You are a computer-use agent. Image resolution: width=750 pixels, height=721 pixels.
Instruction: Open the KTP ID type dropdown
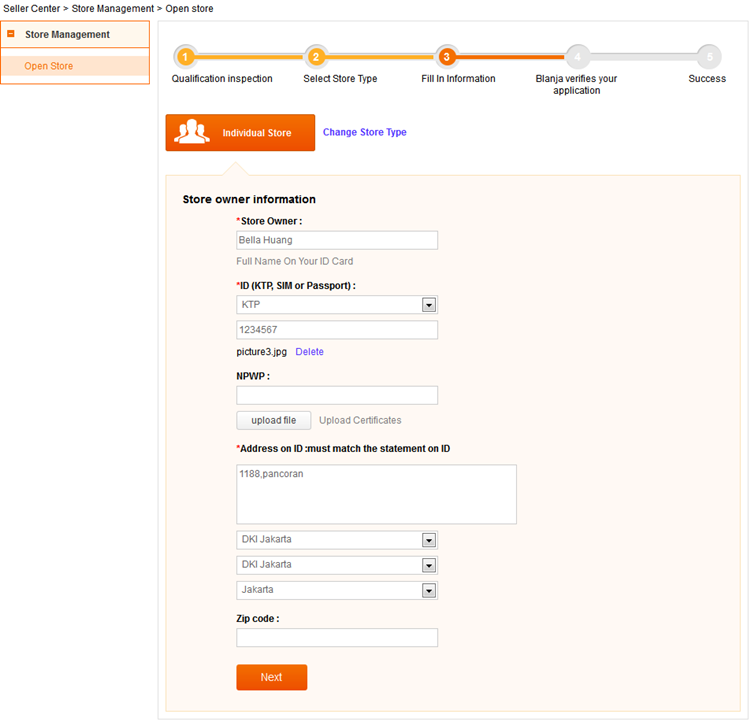(x=337, y=305)
